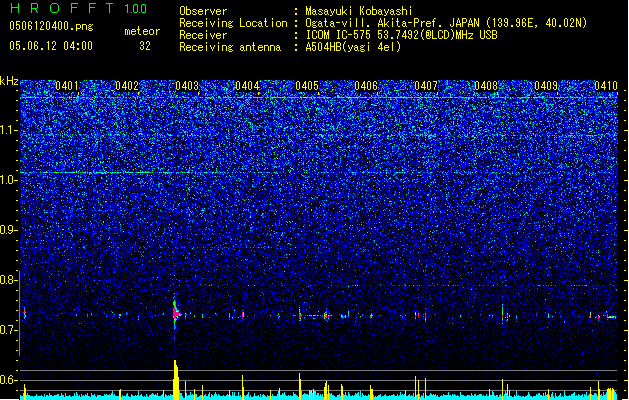Click observer name Masayuki Kobayashi
Viewport: 629px width, 400px height.
coord(359,11)
